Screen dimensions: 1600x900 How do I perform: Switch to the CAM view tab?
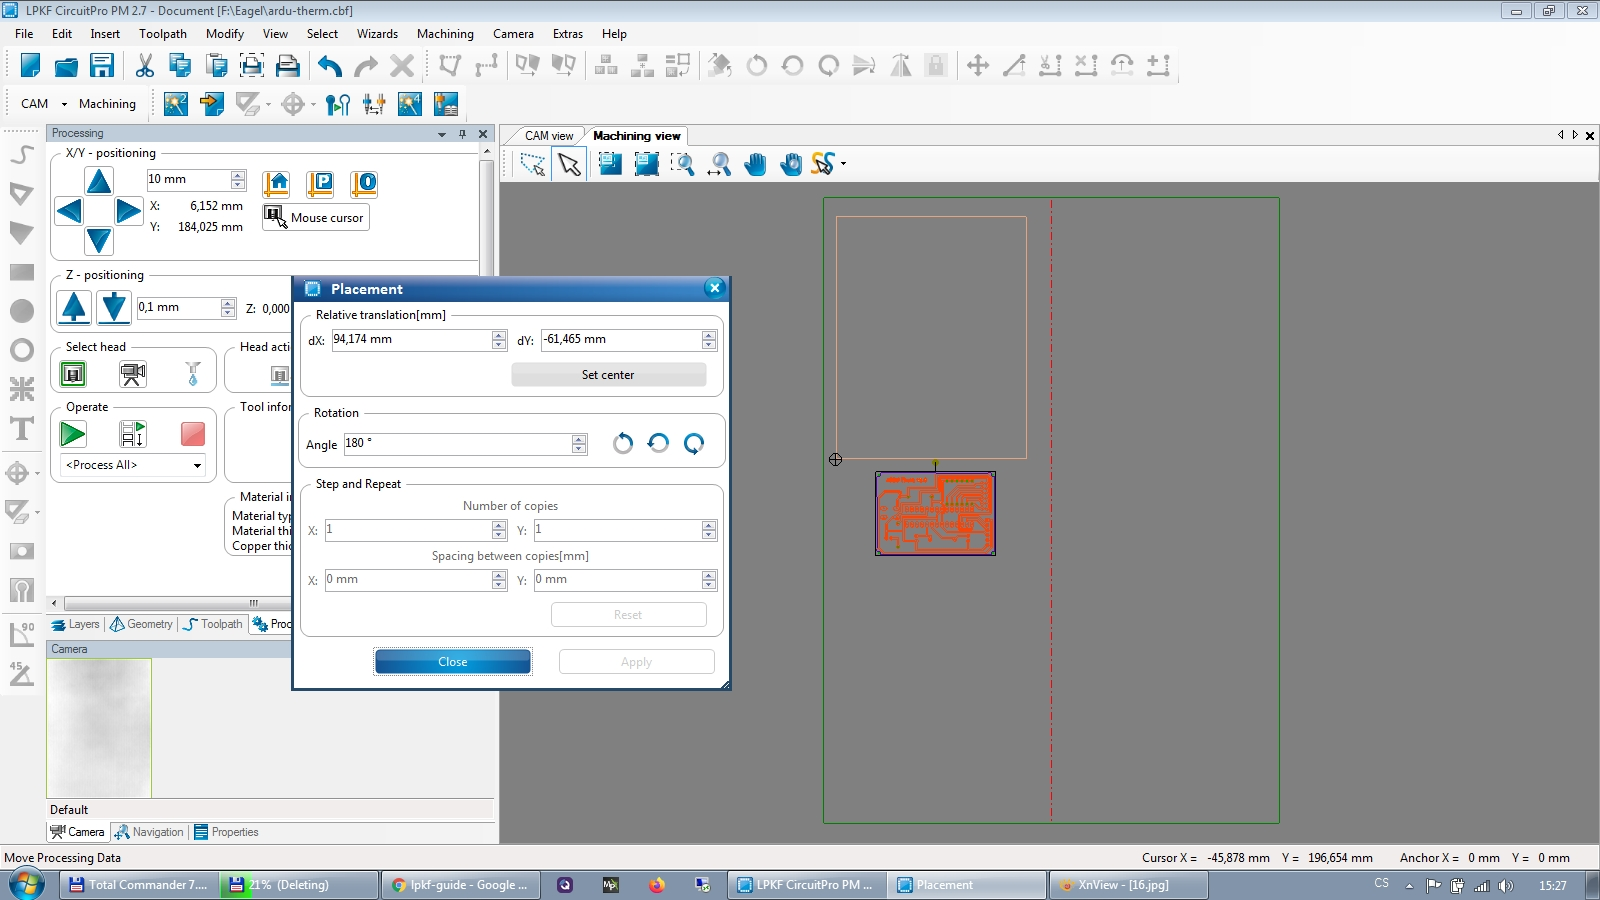[549, 136]
